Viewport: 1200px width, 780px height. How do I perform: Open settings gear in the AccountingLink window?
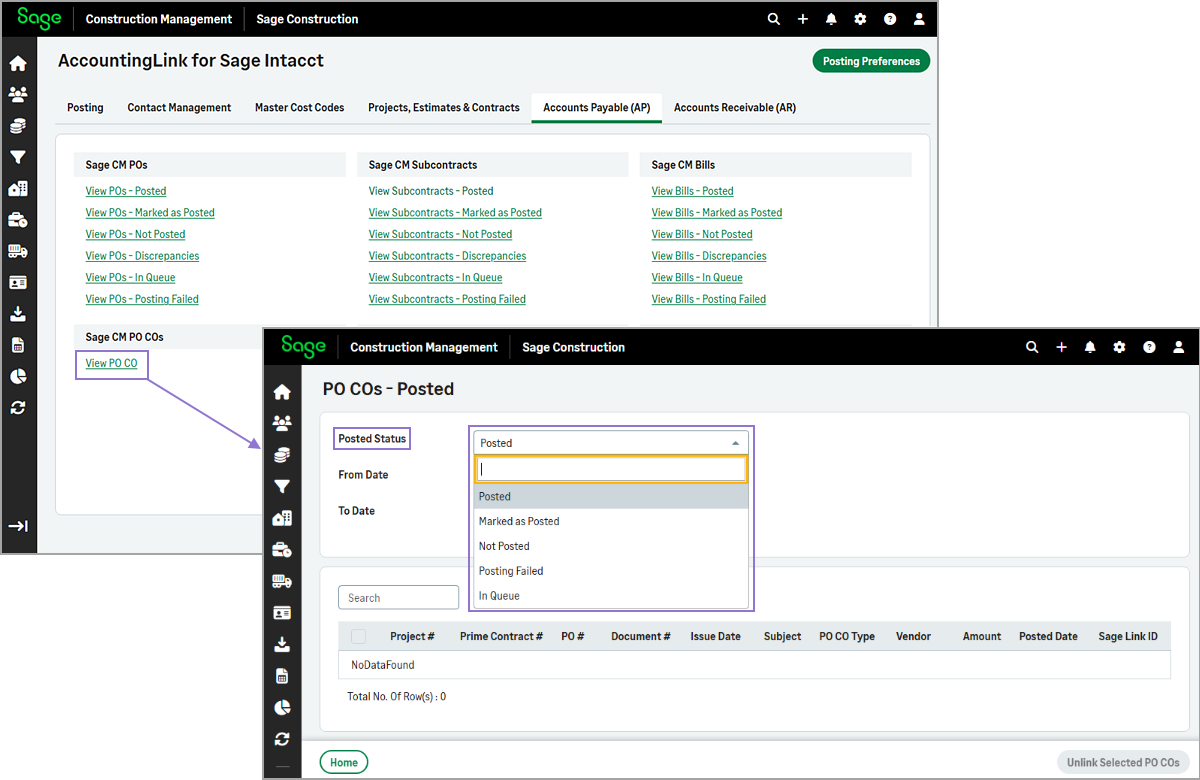pyautogui.click(x=860, y=19)
